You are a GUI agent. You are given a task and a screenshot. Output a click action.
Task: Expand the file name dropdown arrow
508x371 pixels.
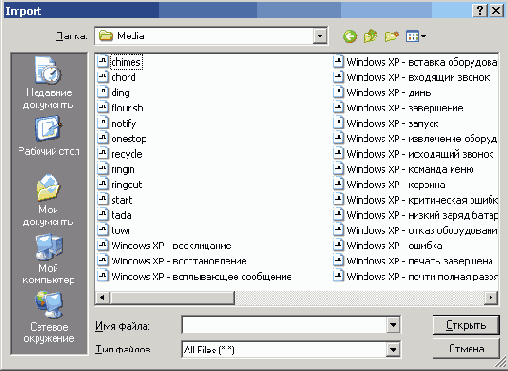click(393, 325)
